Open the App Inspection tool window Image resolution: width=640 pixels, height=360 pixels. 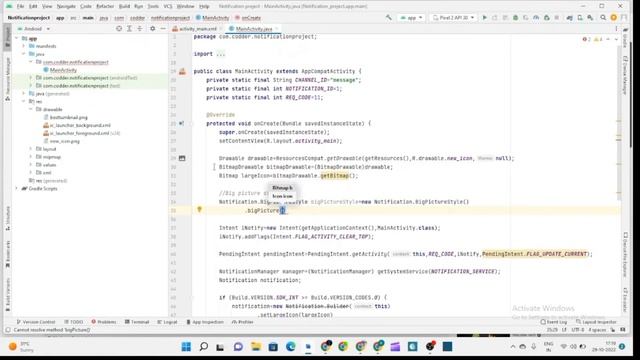click(205, 322)
